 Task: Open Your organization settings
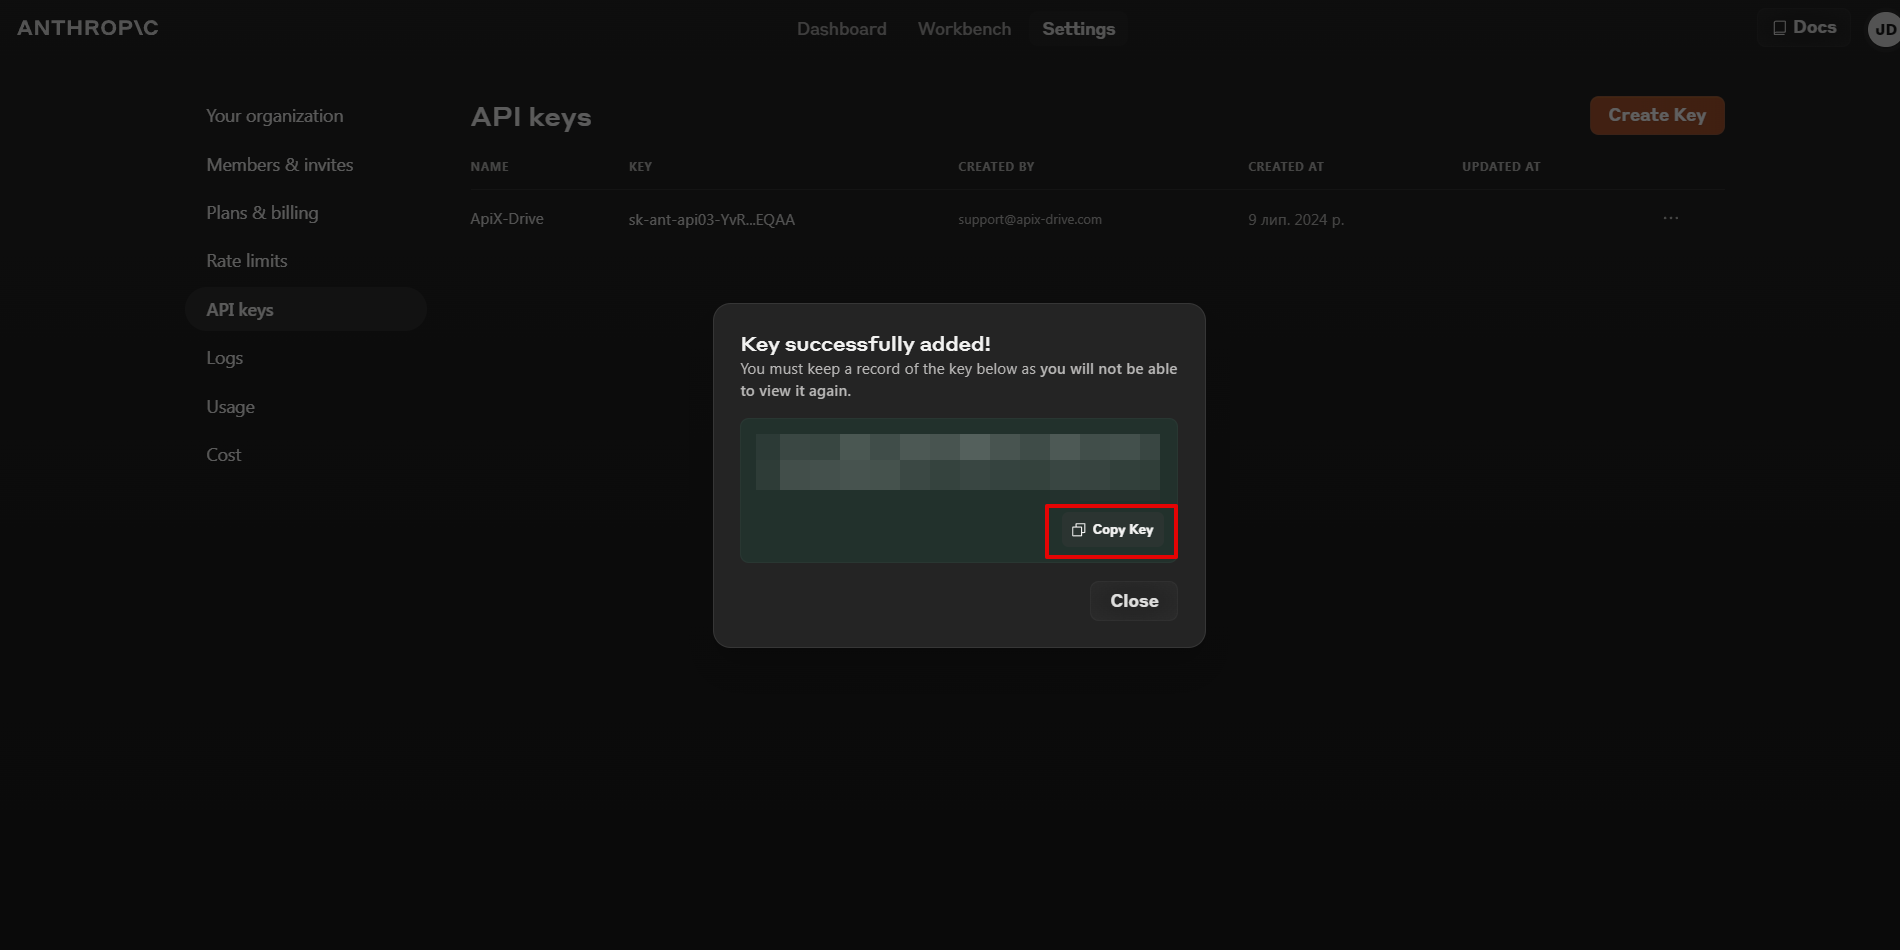click(275, 116)
